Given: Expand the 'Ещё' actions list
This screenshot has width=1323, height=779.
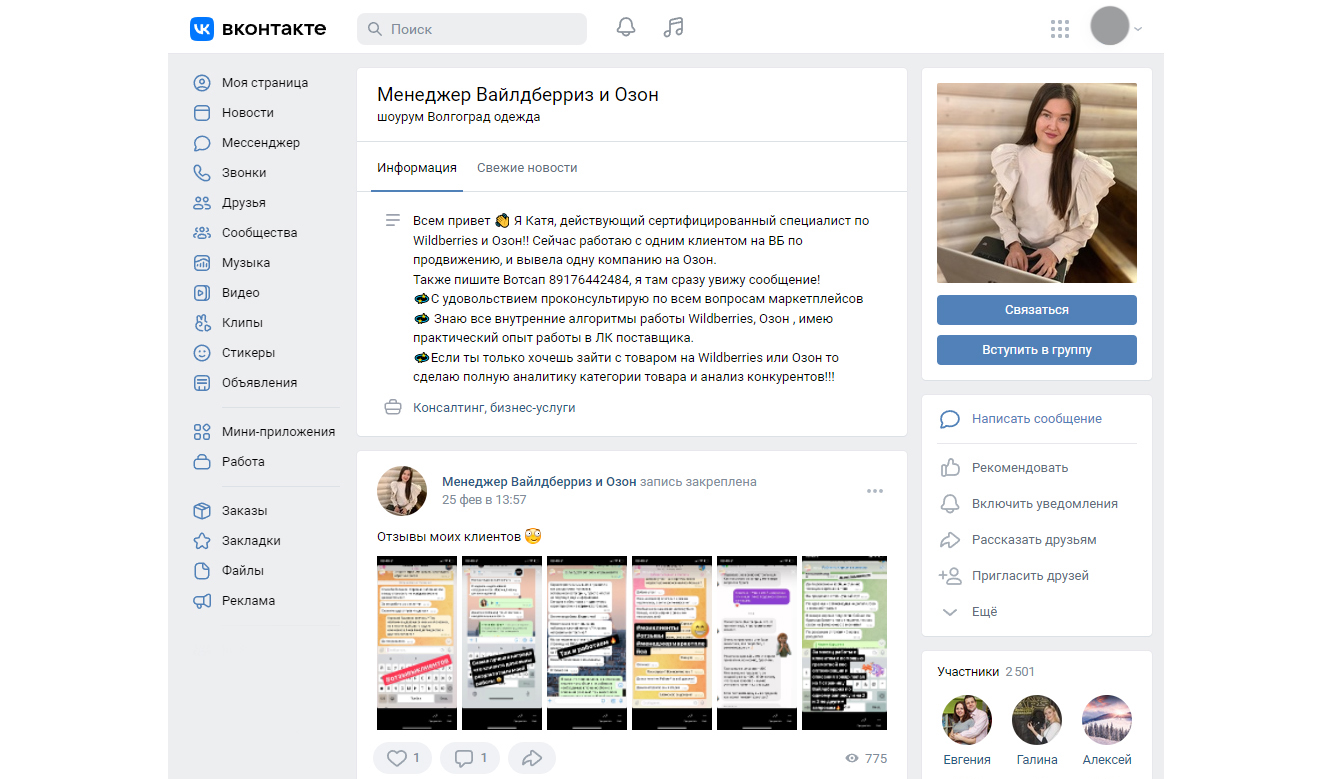Looking at the screenshot, I should pos(984,612).
